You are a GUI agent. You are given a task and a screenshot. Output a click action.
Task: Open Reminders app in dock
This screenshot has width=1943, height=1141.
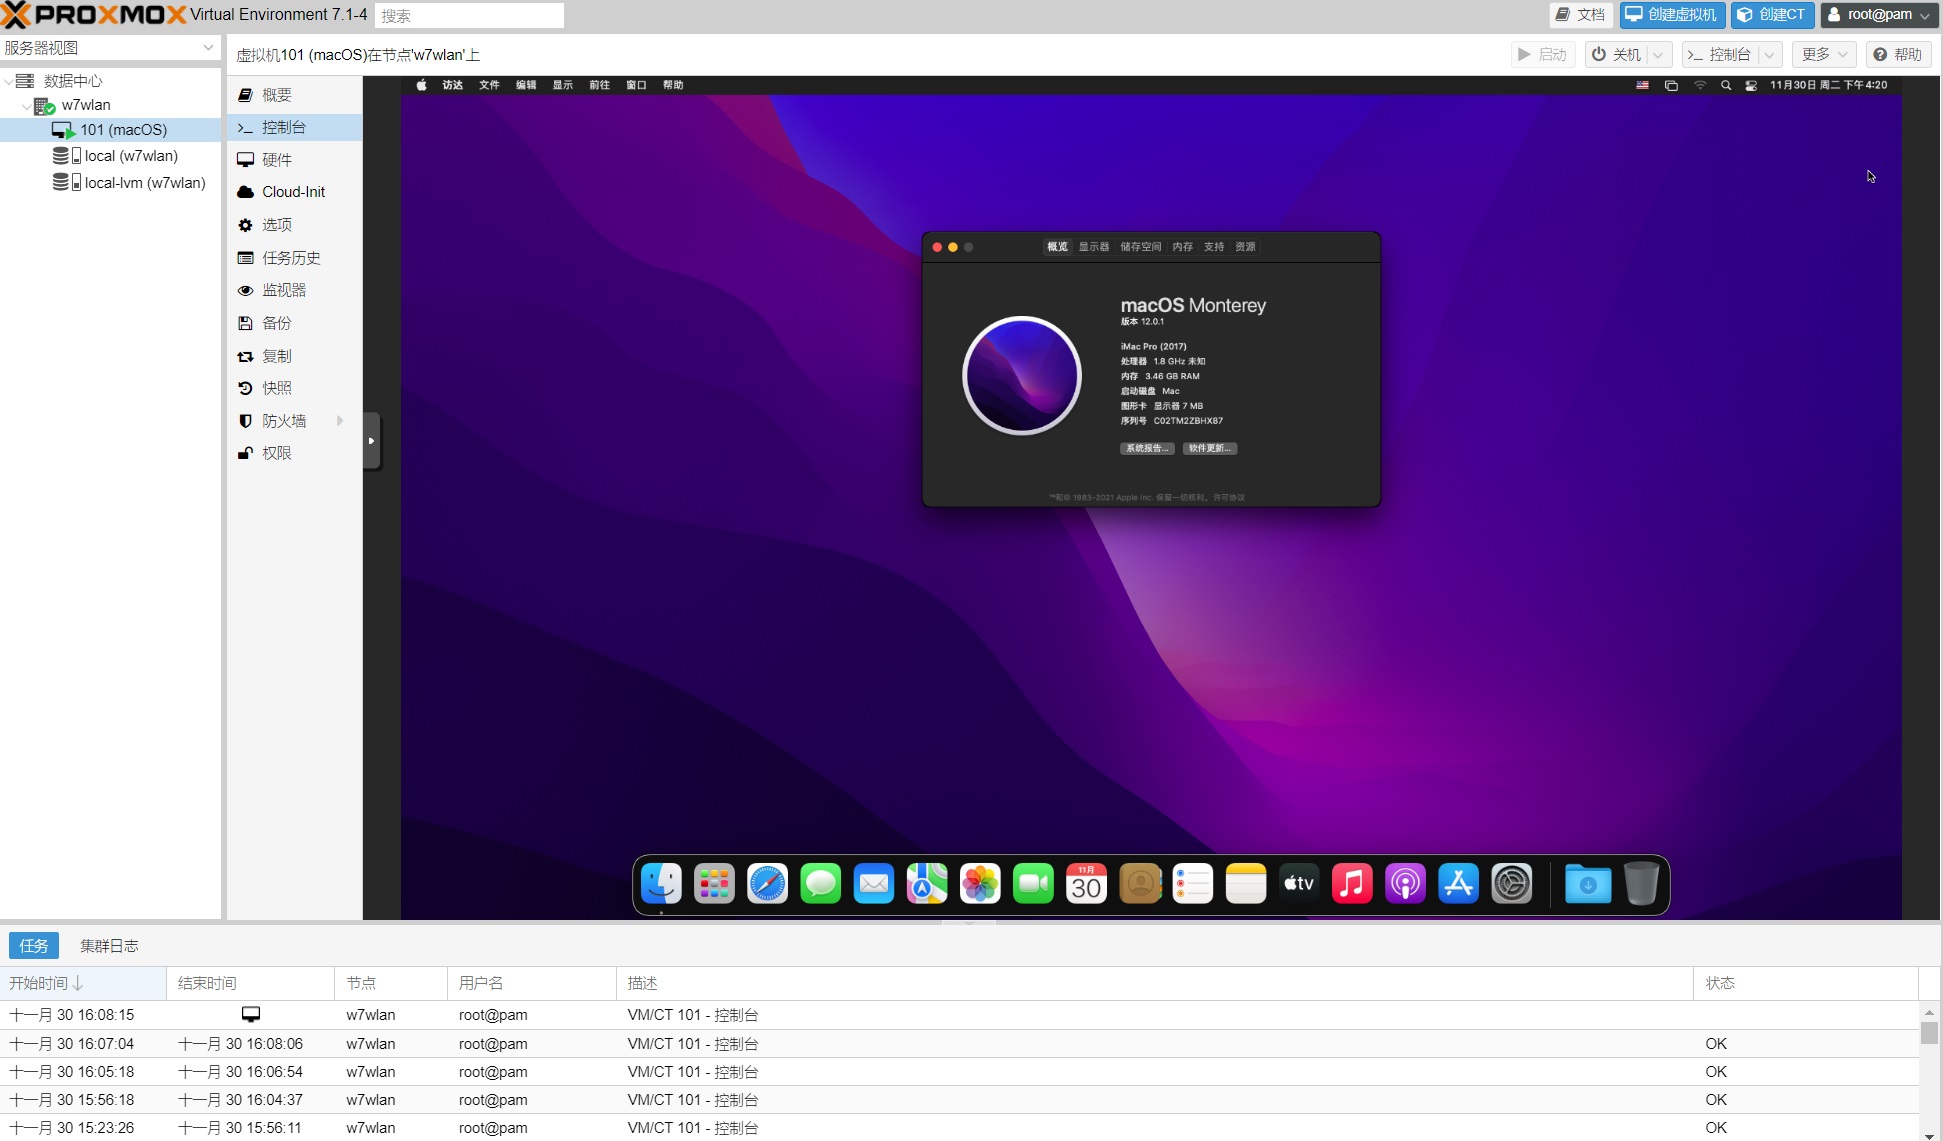[1193, 884]
